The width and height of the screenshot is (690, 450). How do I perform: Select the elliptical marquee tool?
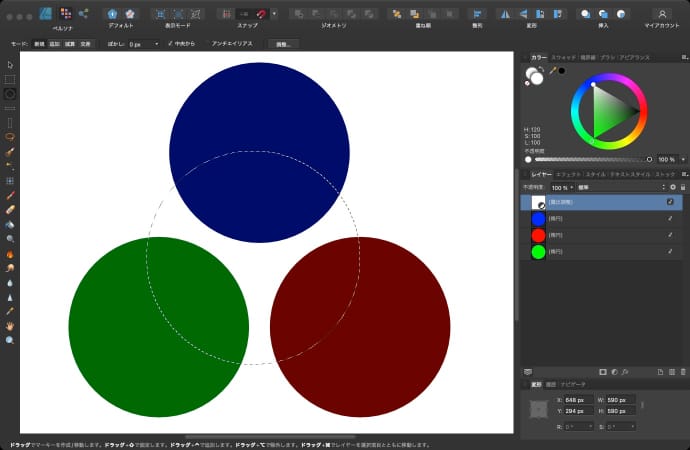click(x=10, y=93)
